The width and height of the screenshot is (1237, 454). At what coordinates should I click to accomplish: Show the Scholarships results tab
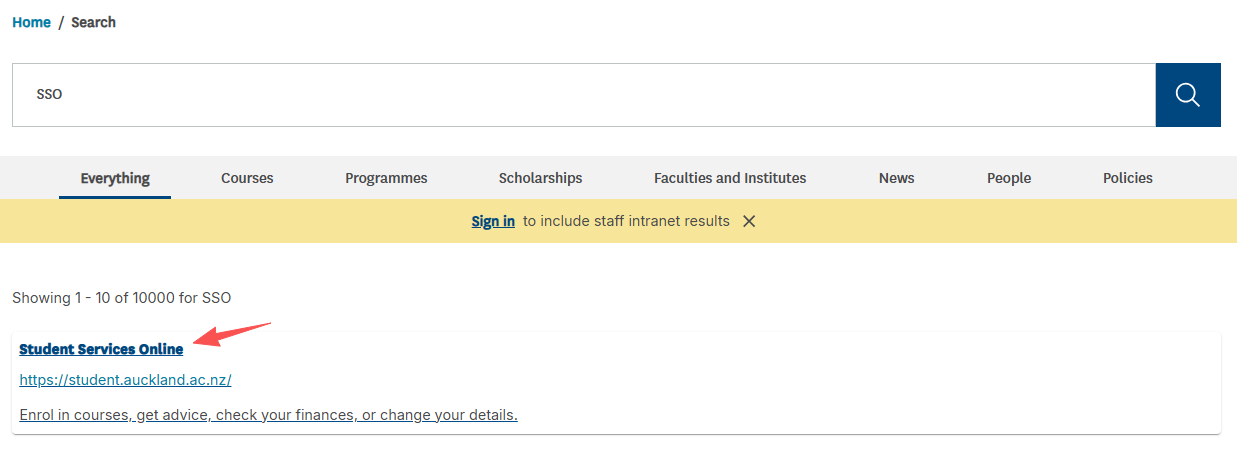pyautogui.click(x=540, y=178)
